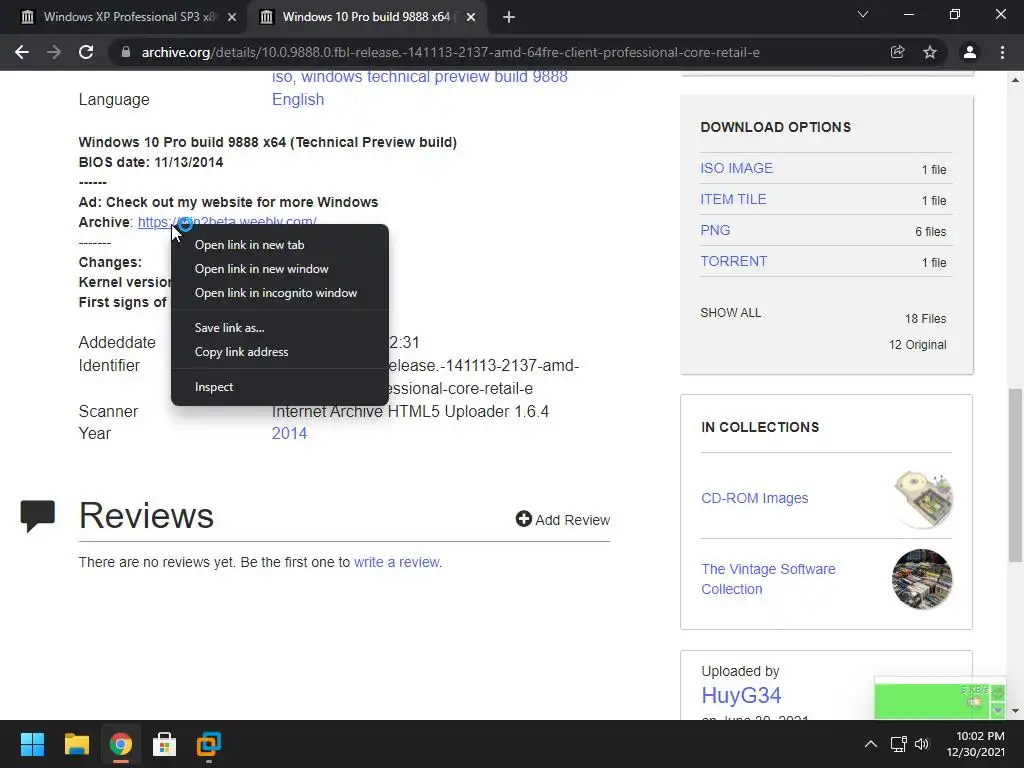Click the windows technical preview build 9888 link
This screenshot has height=768, width=1024.
click(x=434, y=77)
